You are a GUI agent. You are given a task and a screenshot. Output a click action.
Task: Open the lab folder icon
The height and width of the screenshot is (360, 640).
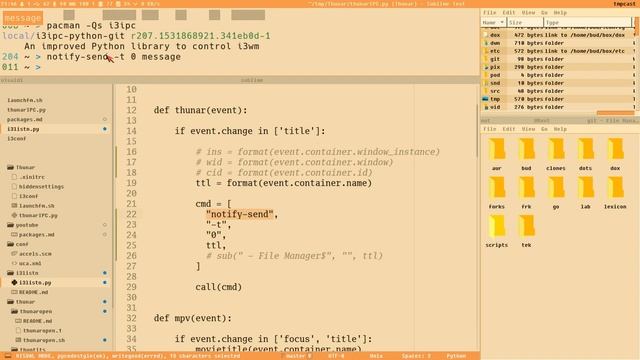click(586, 187)
